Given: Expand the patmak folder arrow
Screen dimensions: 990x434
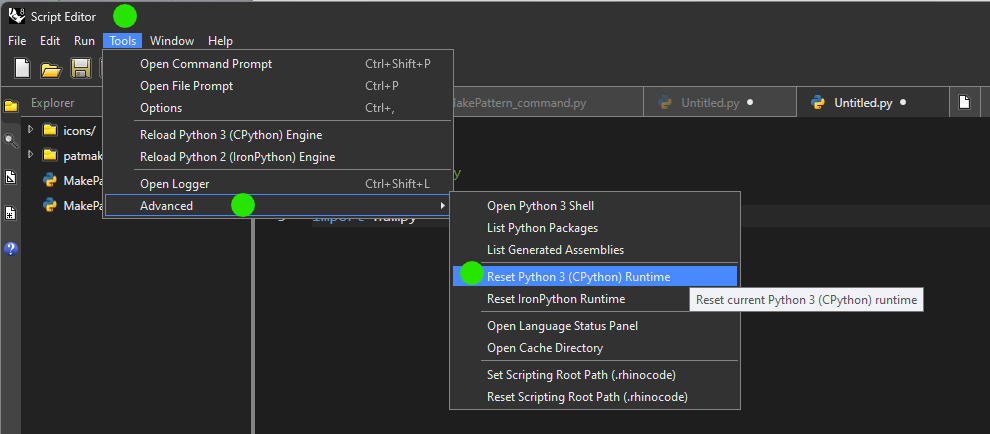Looking at the screenshot, I should coord(31,155).
